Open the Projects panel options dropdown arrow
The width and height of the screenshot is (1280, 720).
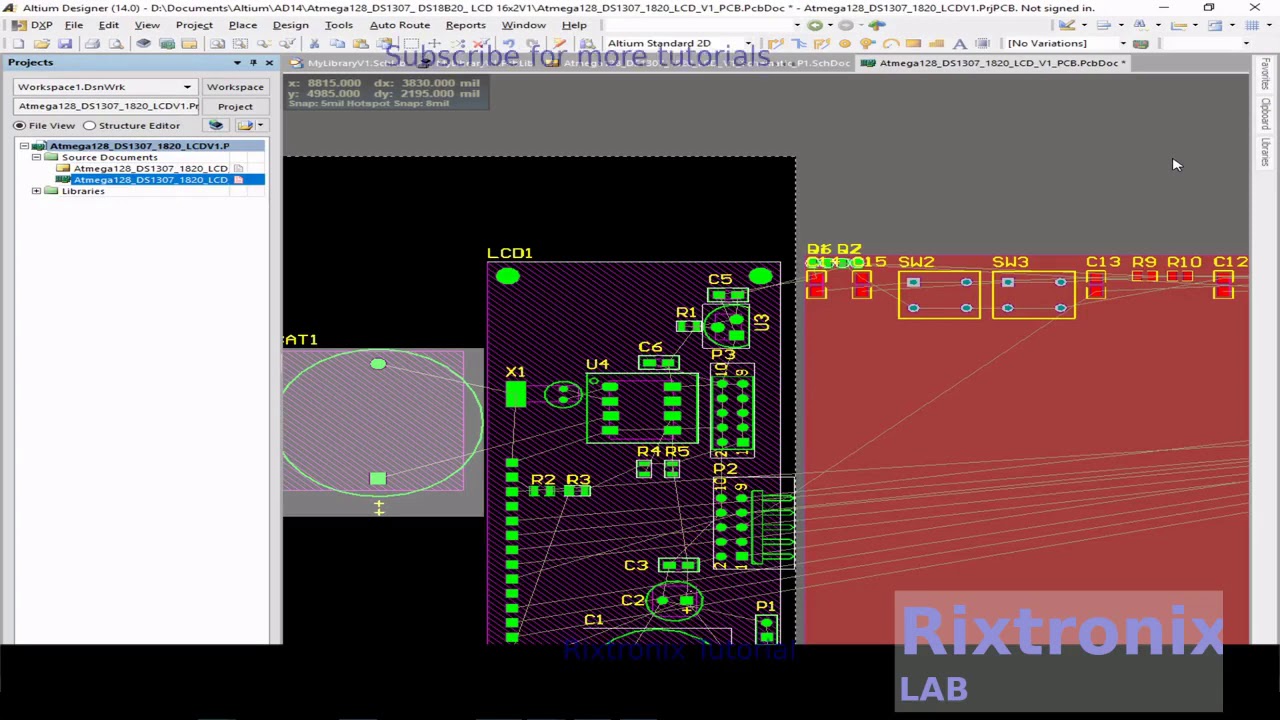click(237, 63)
